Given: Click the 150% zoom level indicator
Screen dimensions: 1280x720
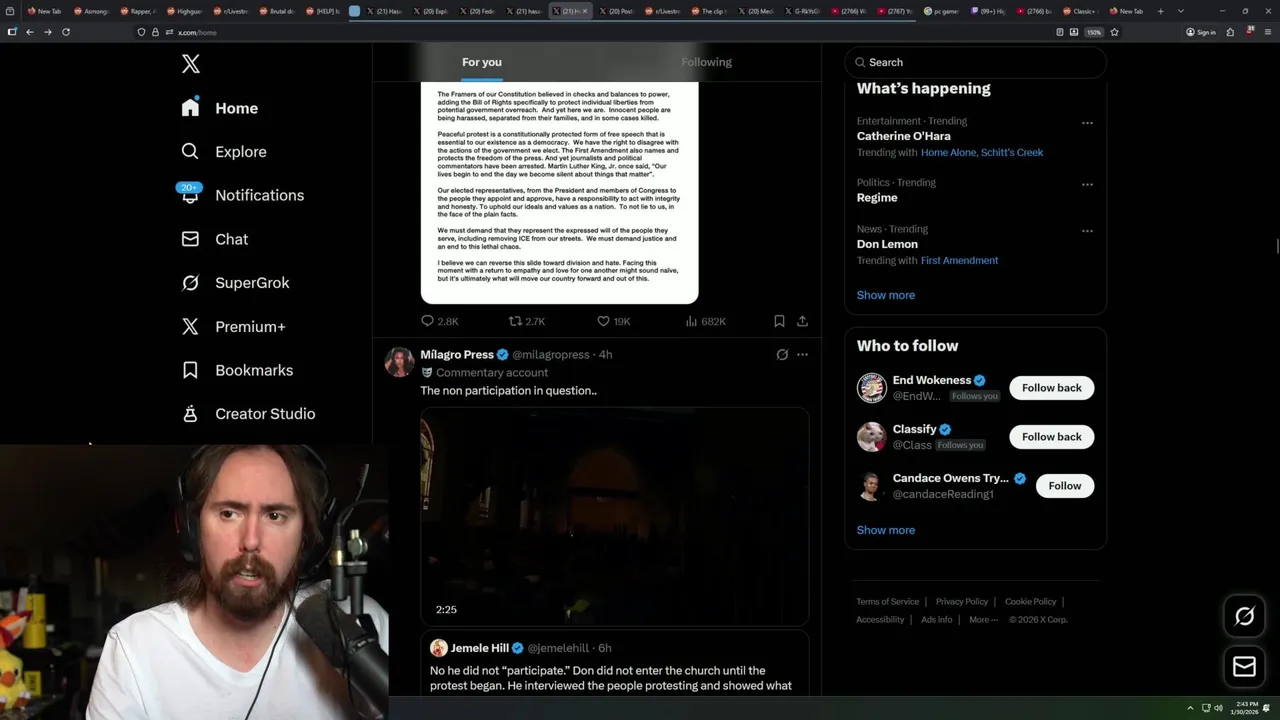Looking at the screenshot, I should (x=1094, y=32).
